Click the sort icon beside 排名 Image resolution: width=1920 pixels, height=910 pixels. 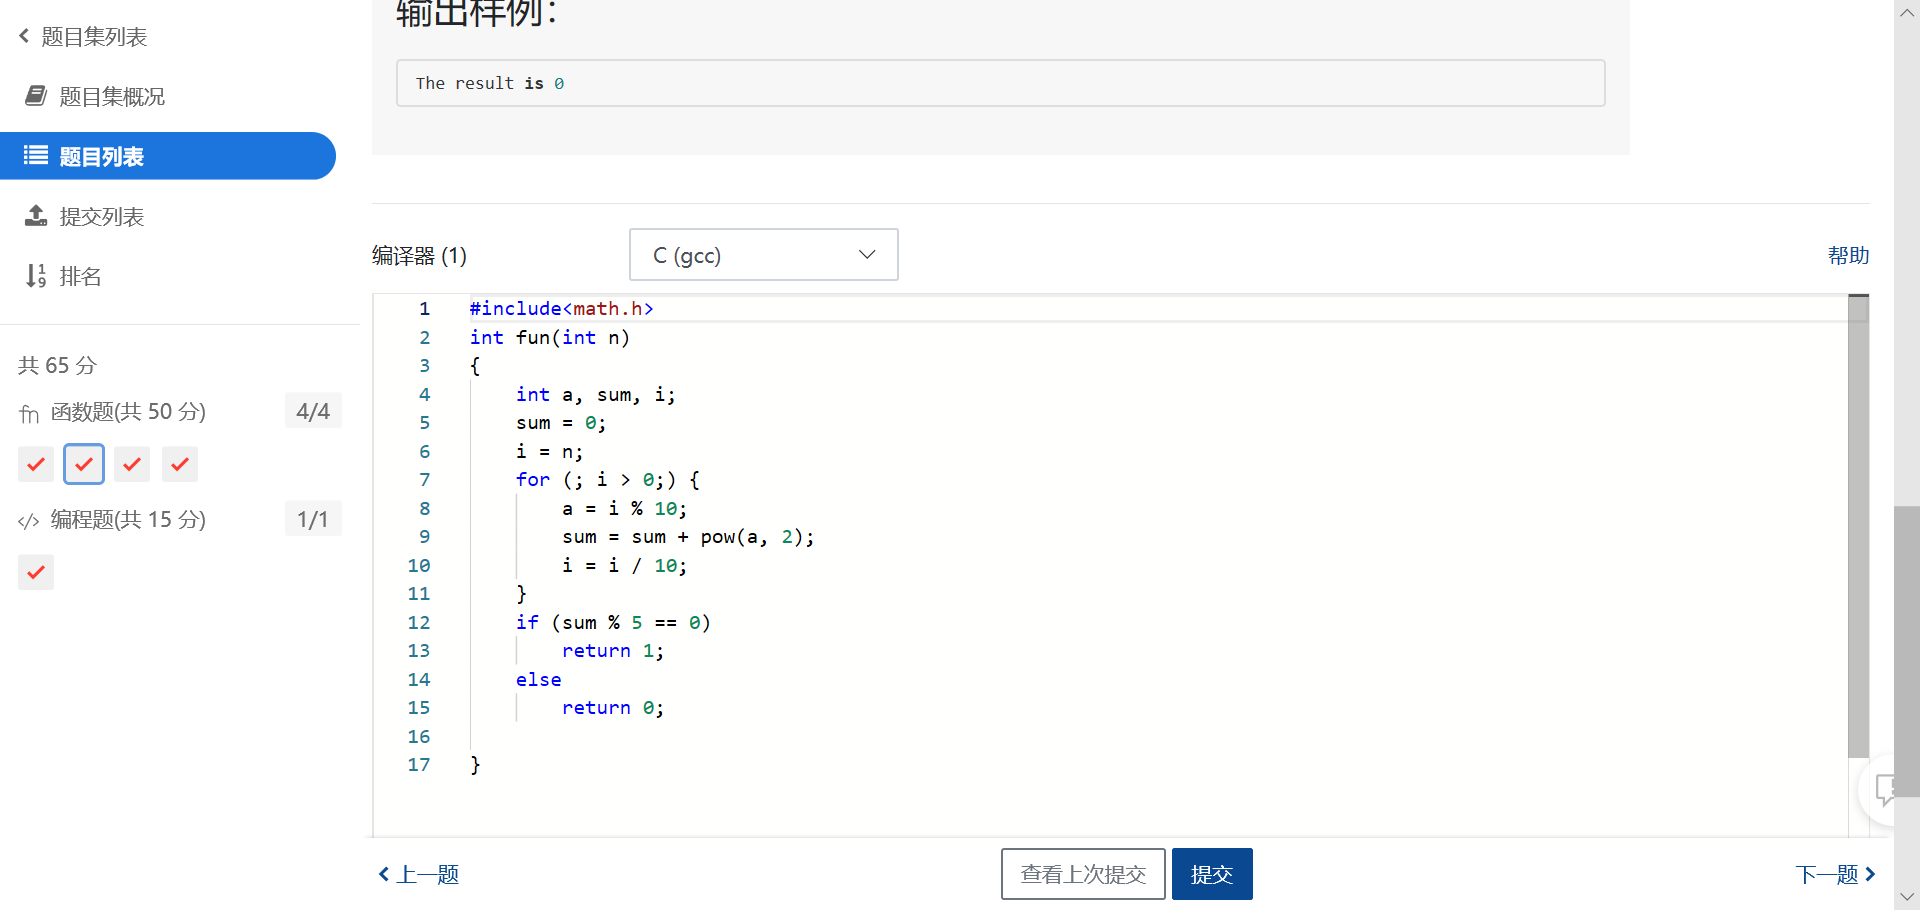[x=36, y=276]
